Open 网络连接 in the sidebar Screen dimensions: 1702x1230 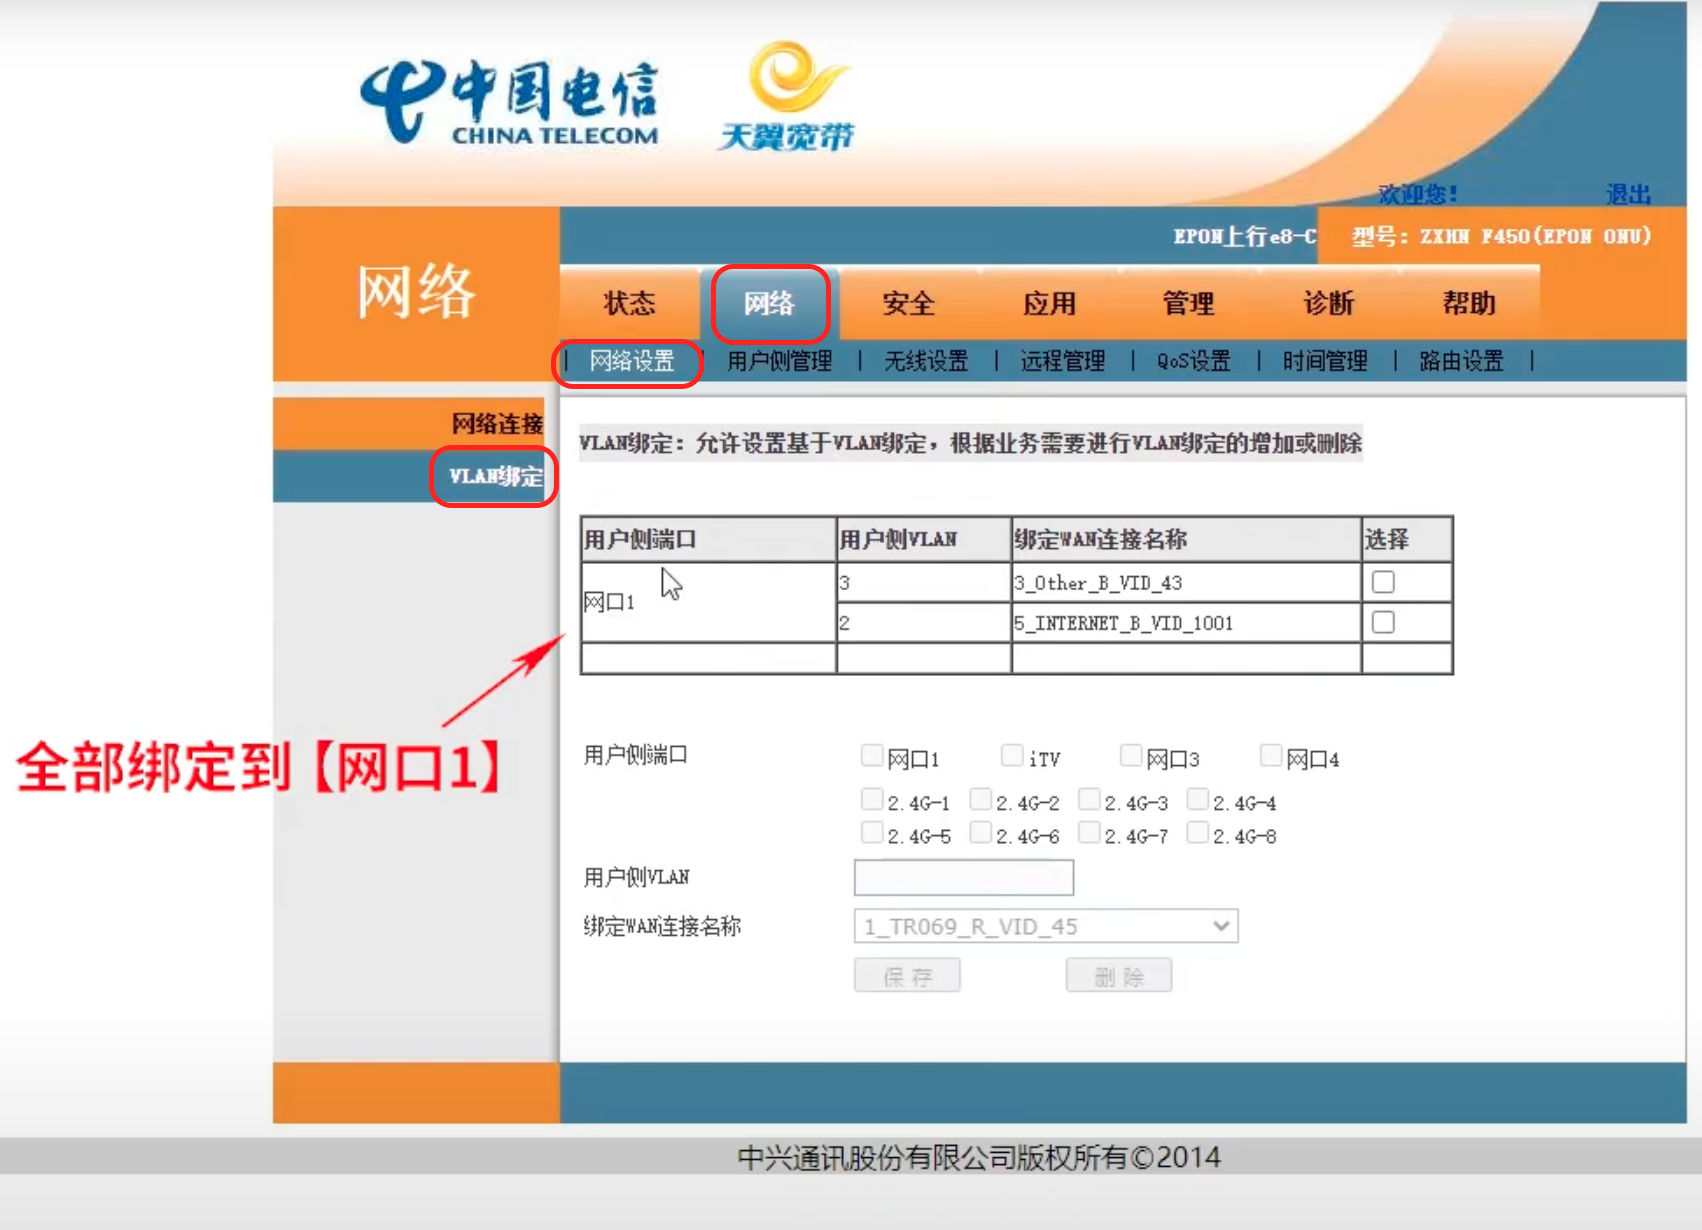496,424
